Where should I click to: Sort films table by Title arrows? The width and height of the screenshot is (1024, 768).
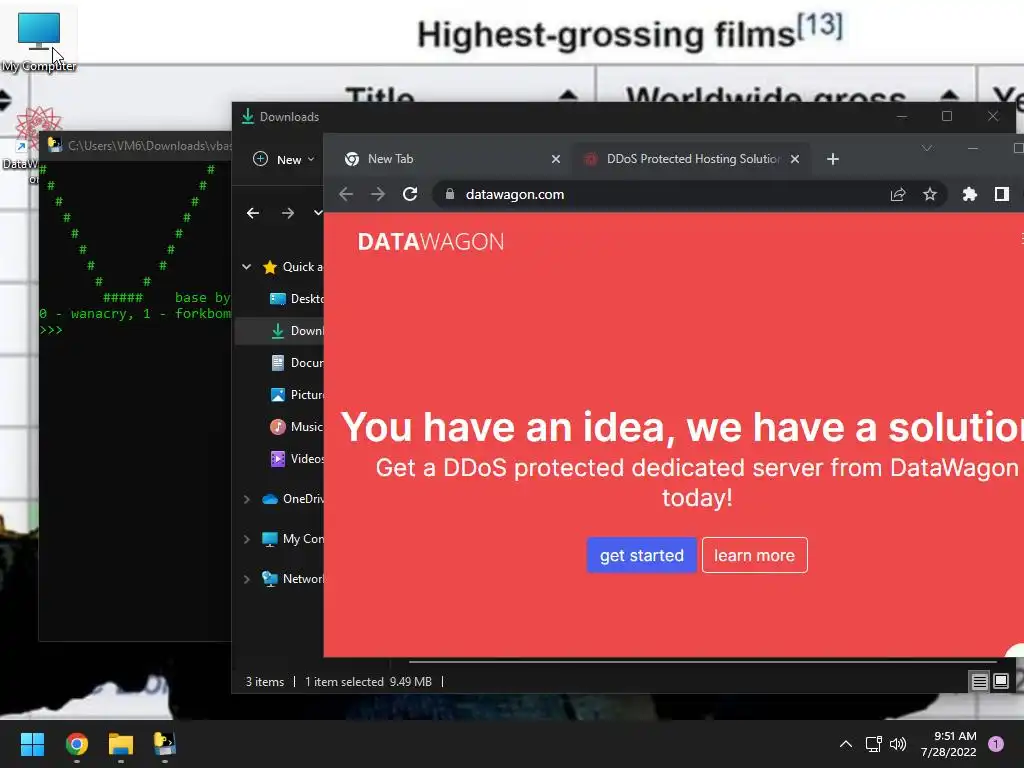pos(568,96)
